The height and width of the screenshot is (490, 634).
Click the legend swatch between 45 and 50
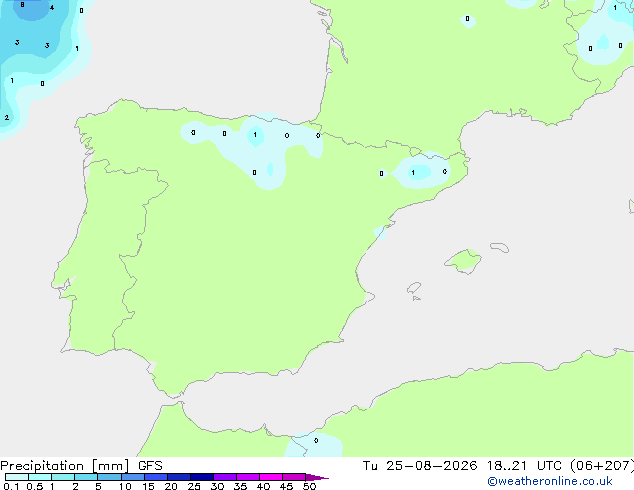(x=294, y=477)
